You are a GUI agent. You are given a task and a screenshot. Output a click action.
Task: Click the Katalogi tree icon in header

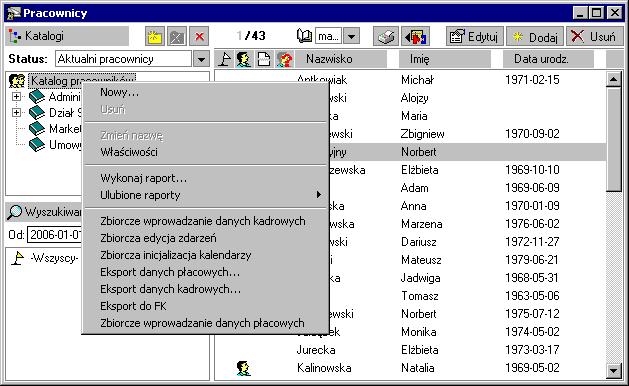(15, 36)
